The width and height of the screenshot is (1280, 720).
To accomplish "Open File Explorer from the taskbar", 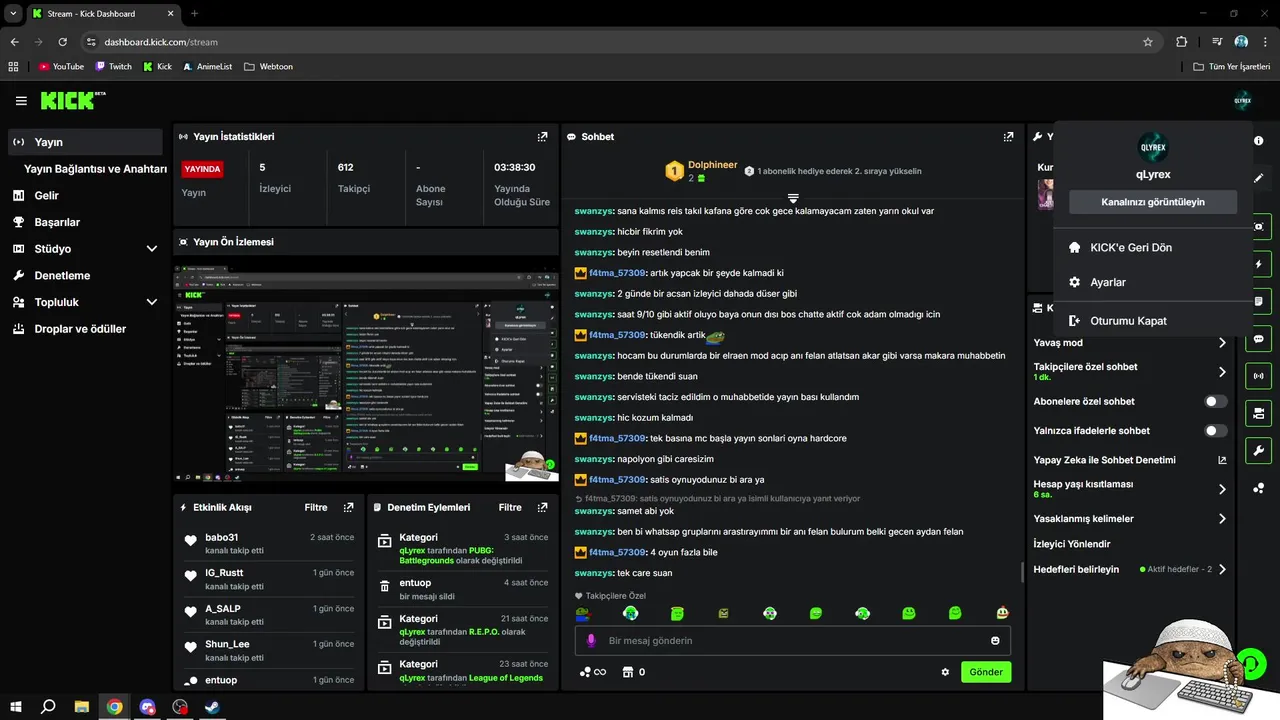I will click(82, 706).
